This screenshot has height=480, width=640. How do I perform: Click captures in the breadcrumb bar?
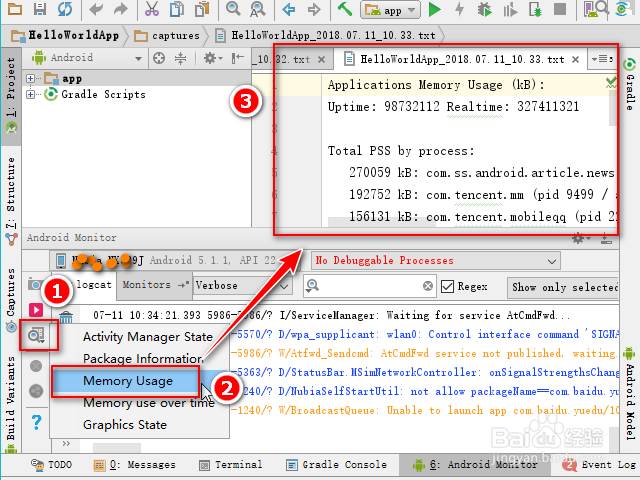[x=167, y=36]
